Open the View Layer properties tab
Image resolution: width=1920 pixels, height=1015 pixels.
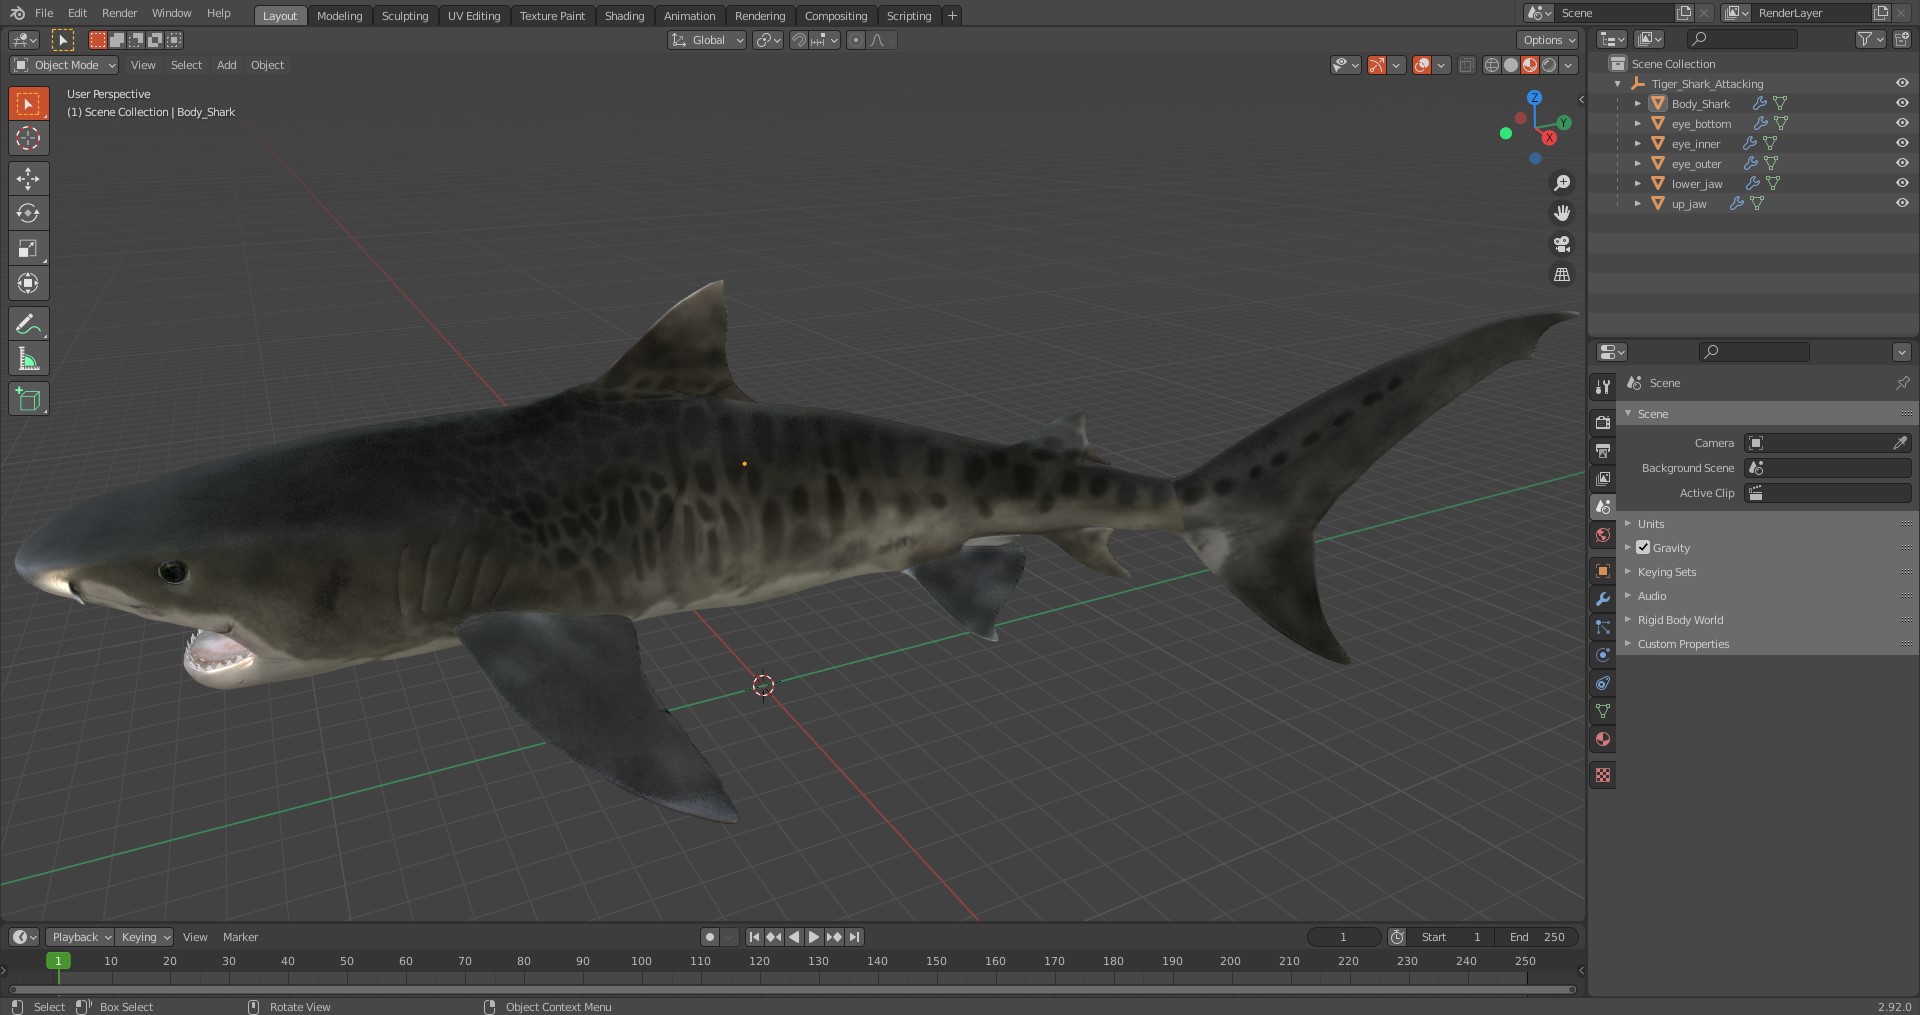click(x=1603, y=479)
